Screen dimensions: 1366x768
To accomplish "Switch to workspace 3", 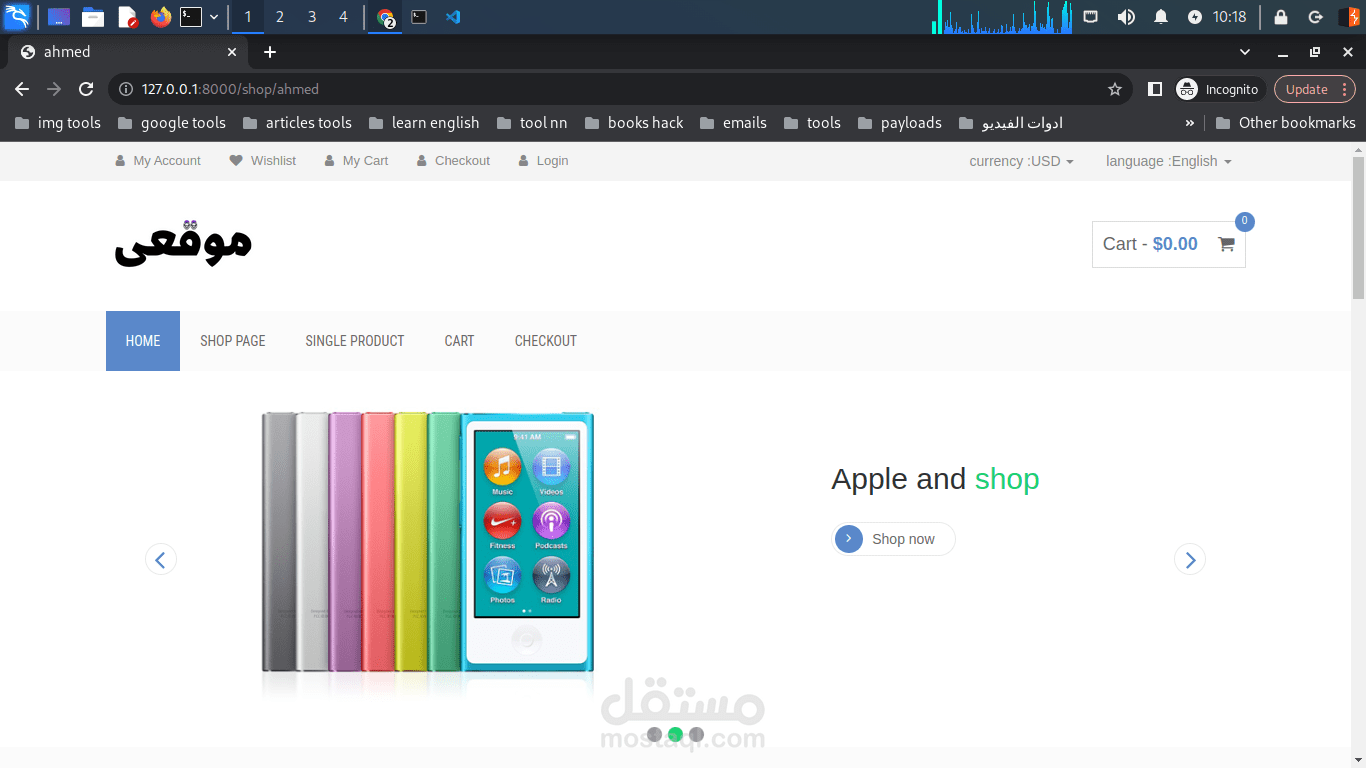I will tap(312, 17).
